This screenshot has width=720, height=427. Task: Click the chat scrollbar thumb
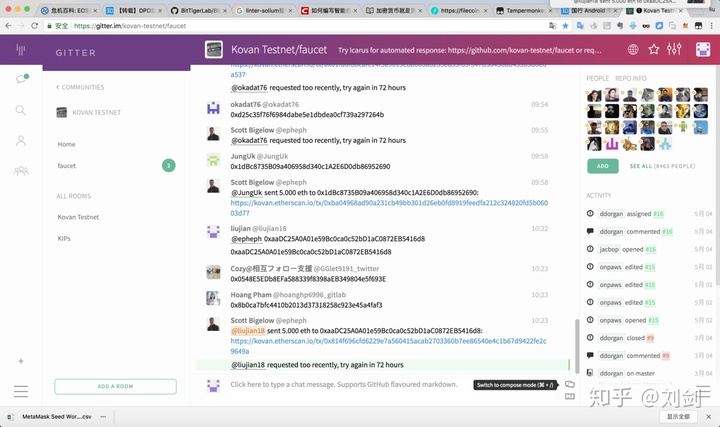[577, 346]
